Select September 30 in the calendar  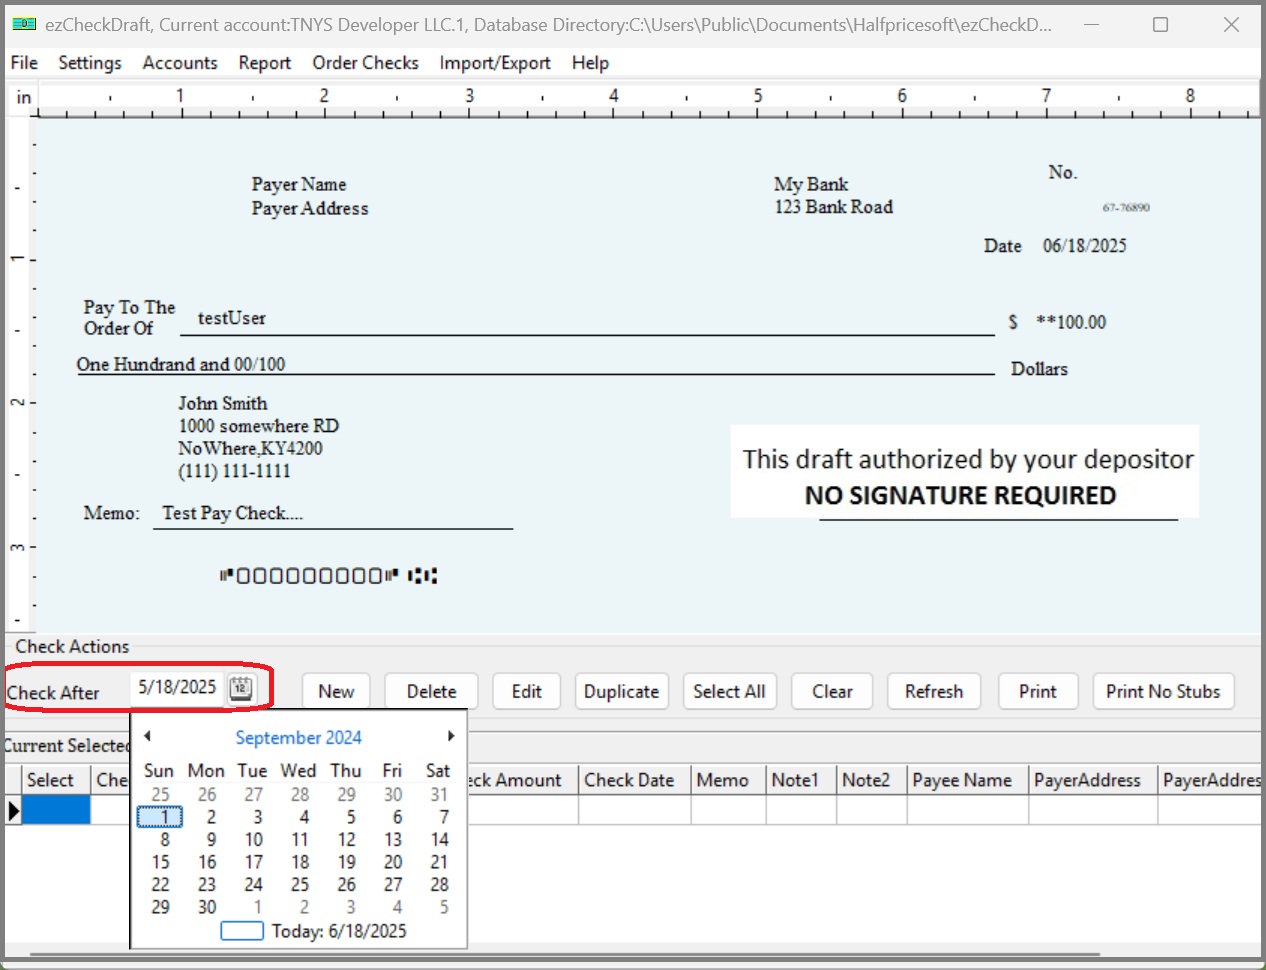(207, 907)
